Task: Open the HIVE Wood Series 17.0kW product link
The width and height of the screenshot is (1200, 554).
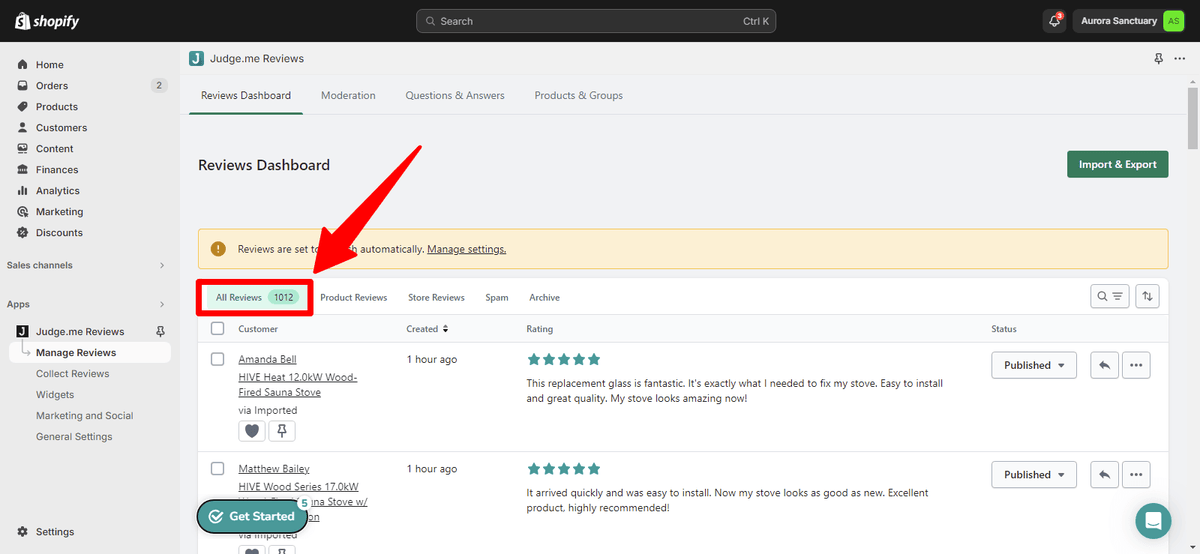Action: pyautogui.click(x=302, y=502)
